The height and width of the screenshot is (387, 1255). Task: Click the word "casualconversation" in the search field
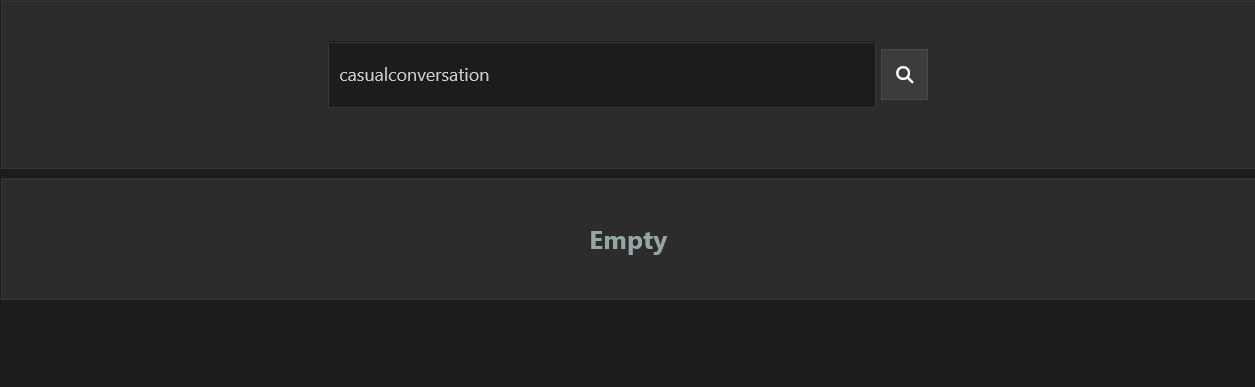(414, 75)
